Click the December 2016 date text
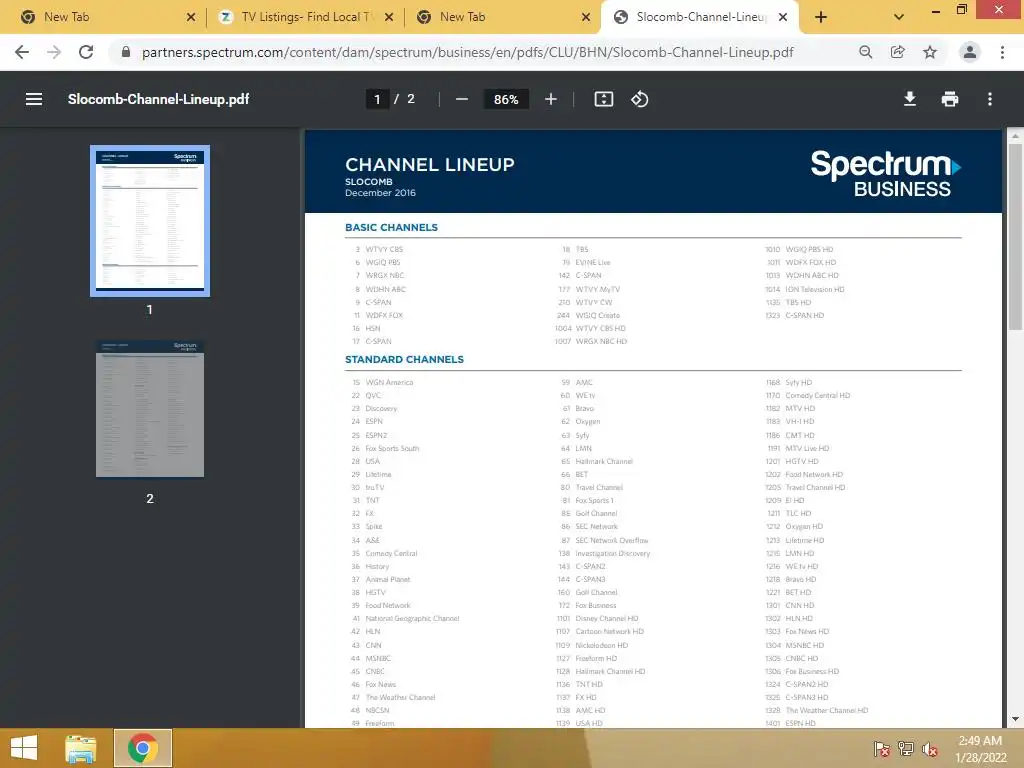 click(380, 193)
